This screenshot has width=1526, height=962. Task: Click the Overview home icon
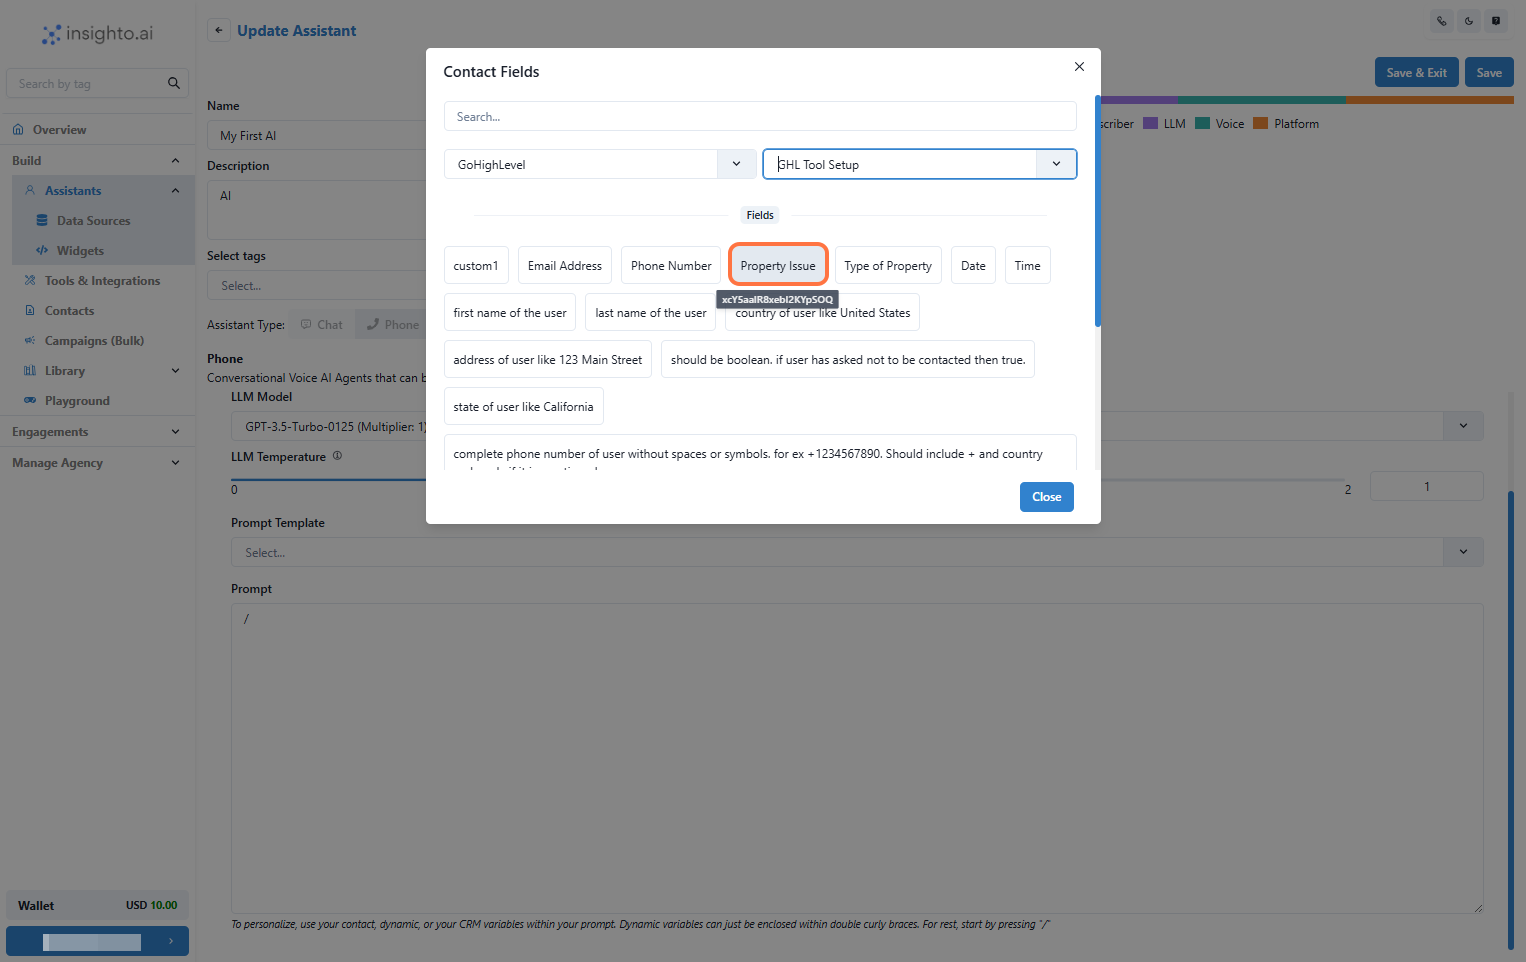18,129
